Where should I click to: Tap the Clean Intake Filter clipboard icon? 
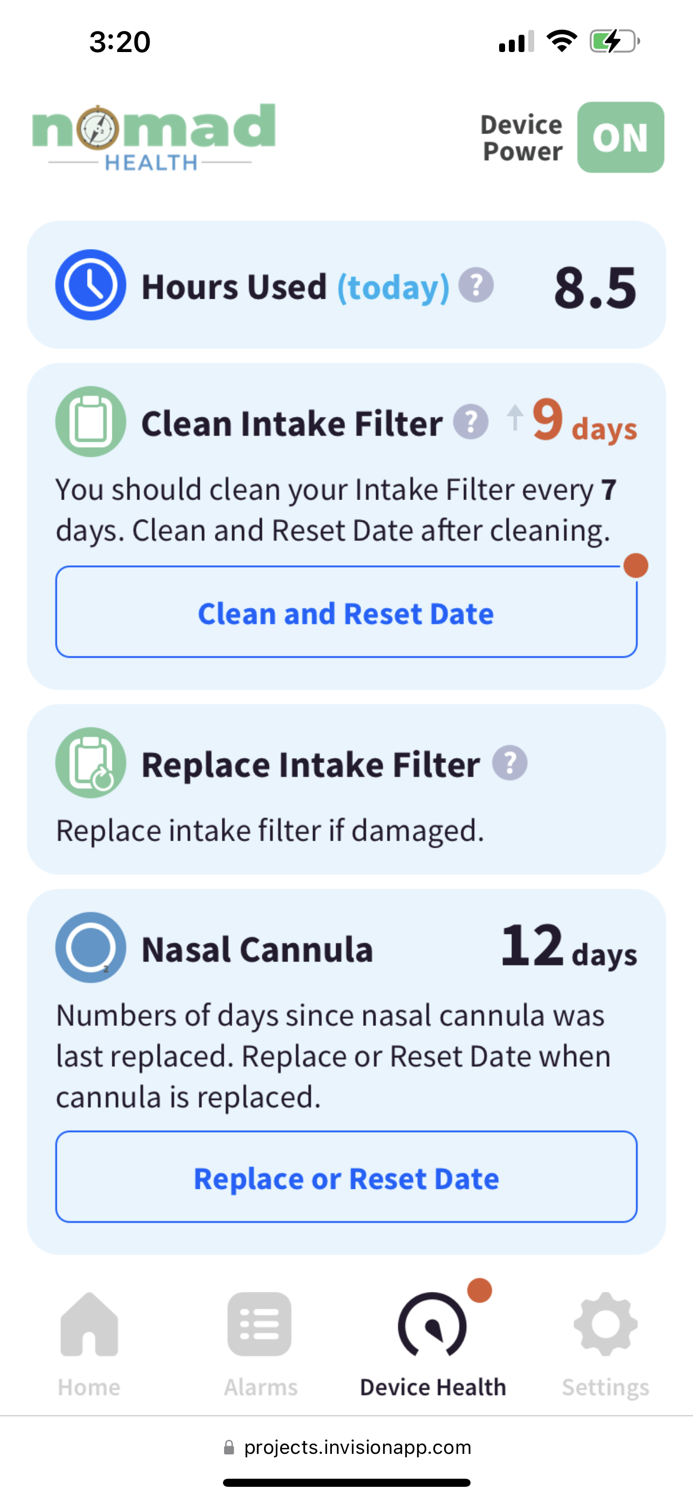[90, 422]
